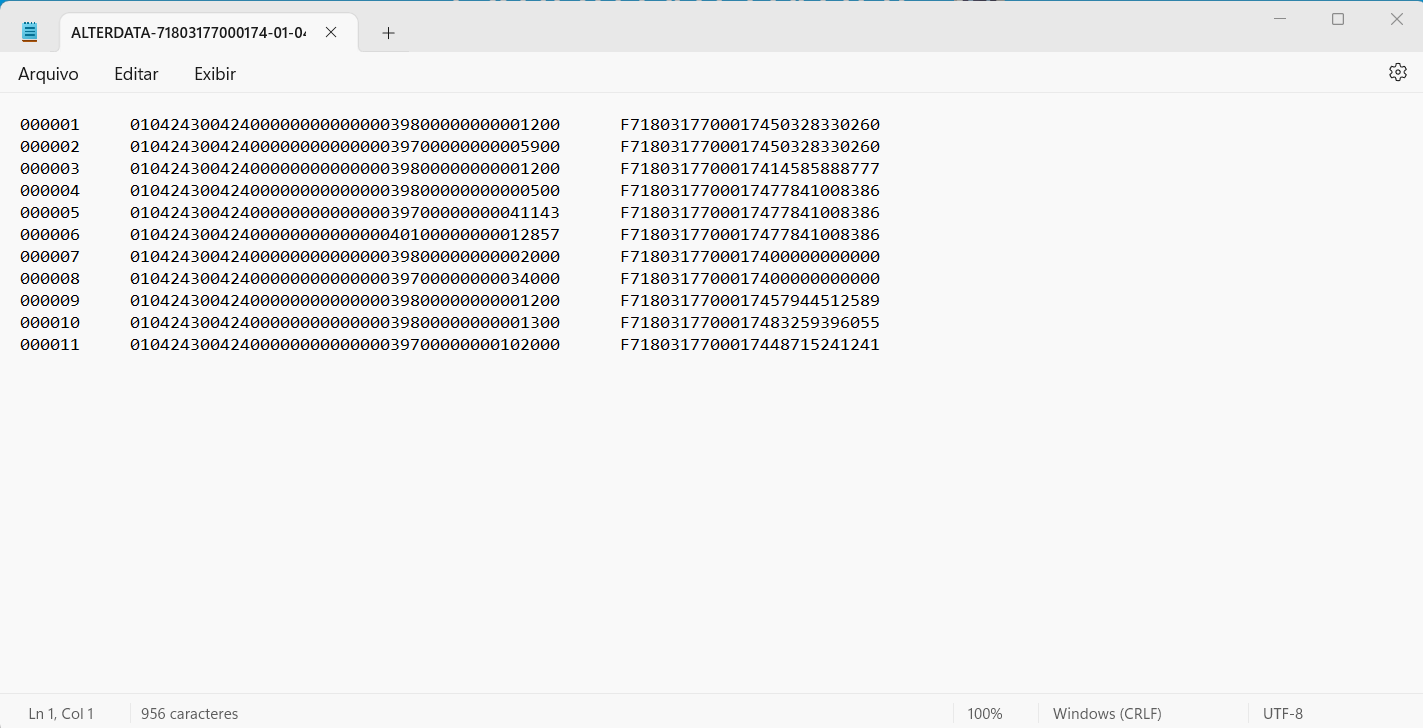
Task: Click the value ending in 0000005900
Action: [345, 147]
